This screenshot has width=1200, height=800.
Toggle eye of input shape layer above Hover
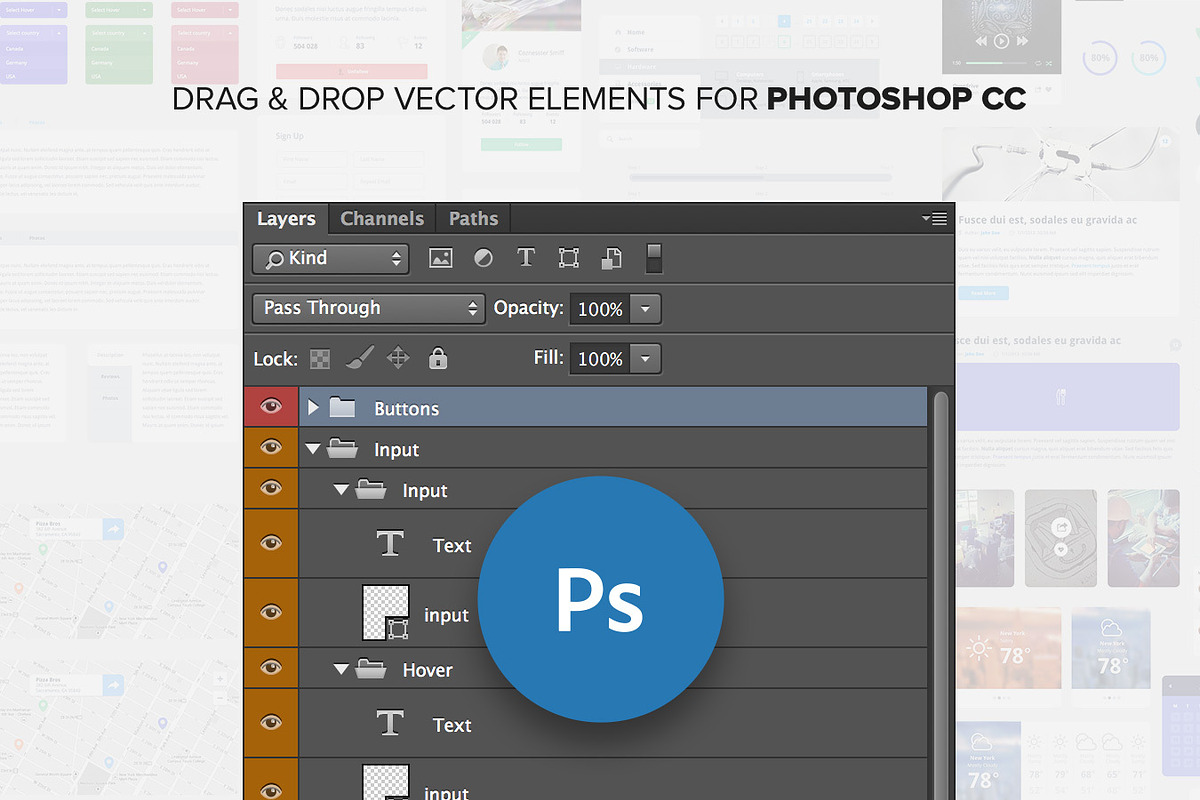pyautogui.click(x=271, y=612)
